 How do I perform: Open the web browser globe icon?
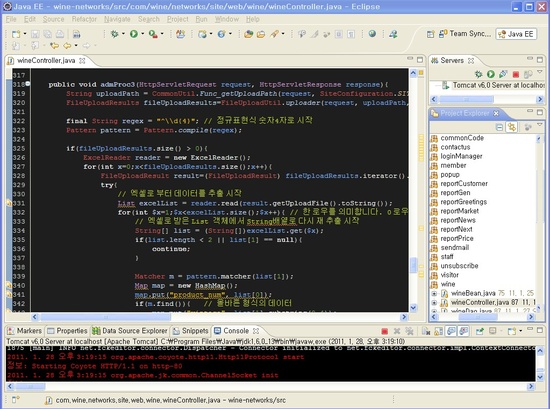pos(372,34)
